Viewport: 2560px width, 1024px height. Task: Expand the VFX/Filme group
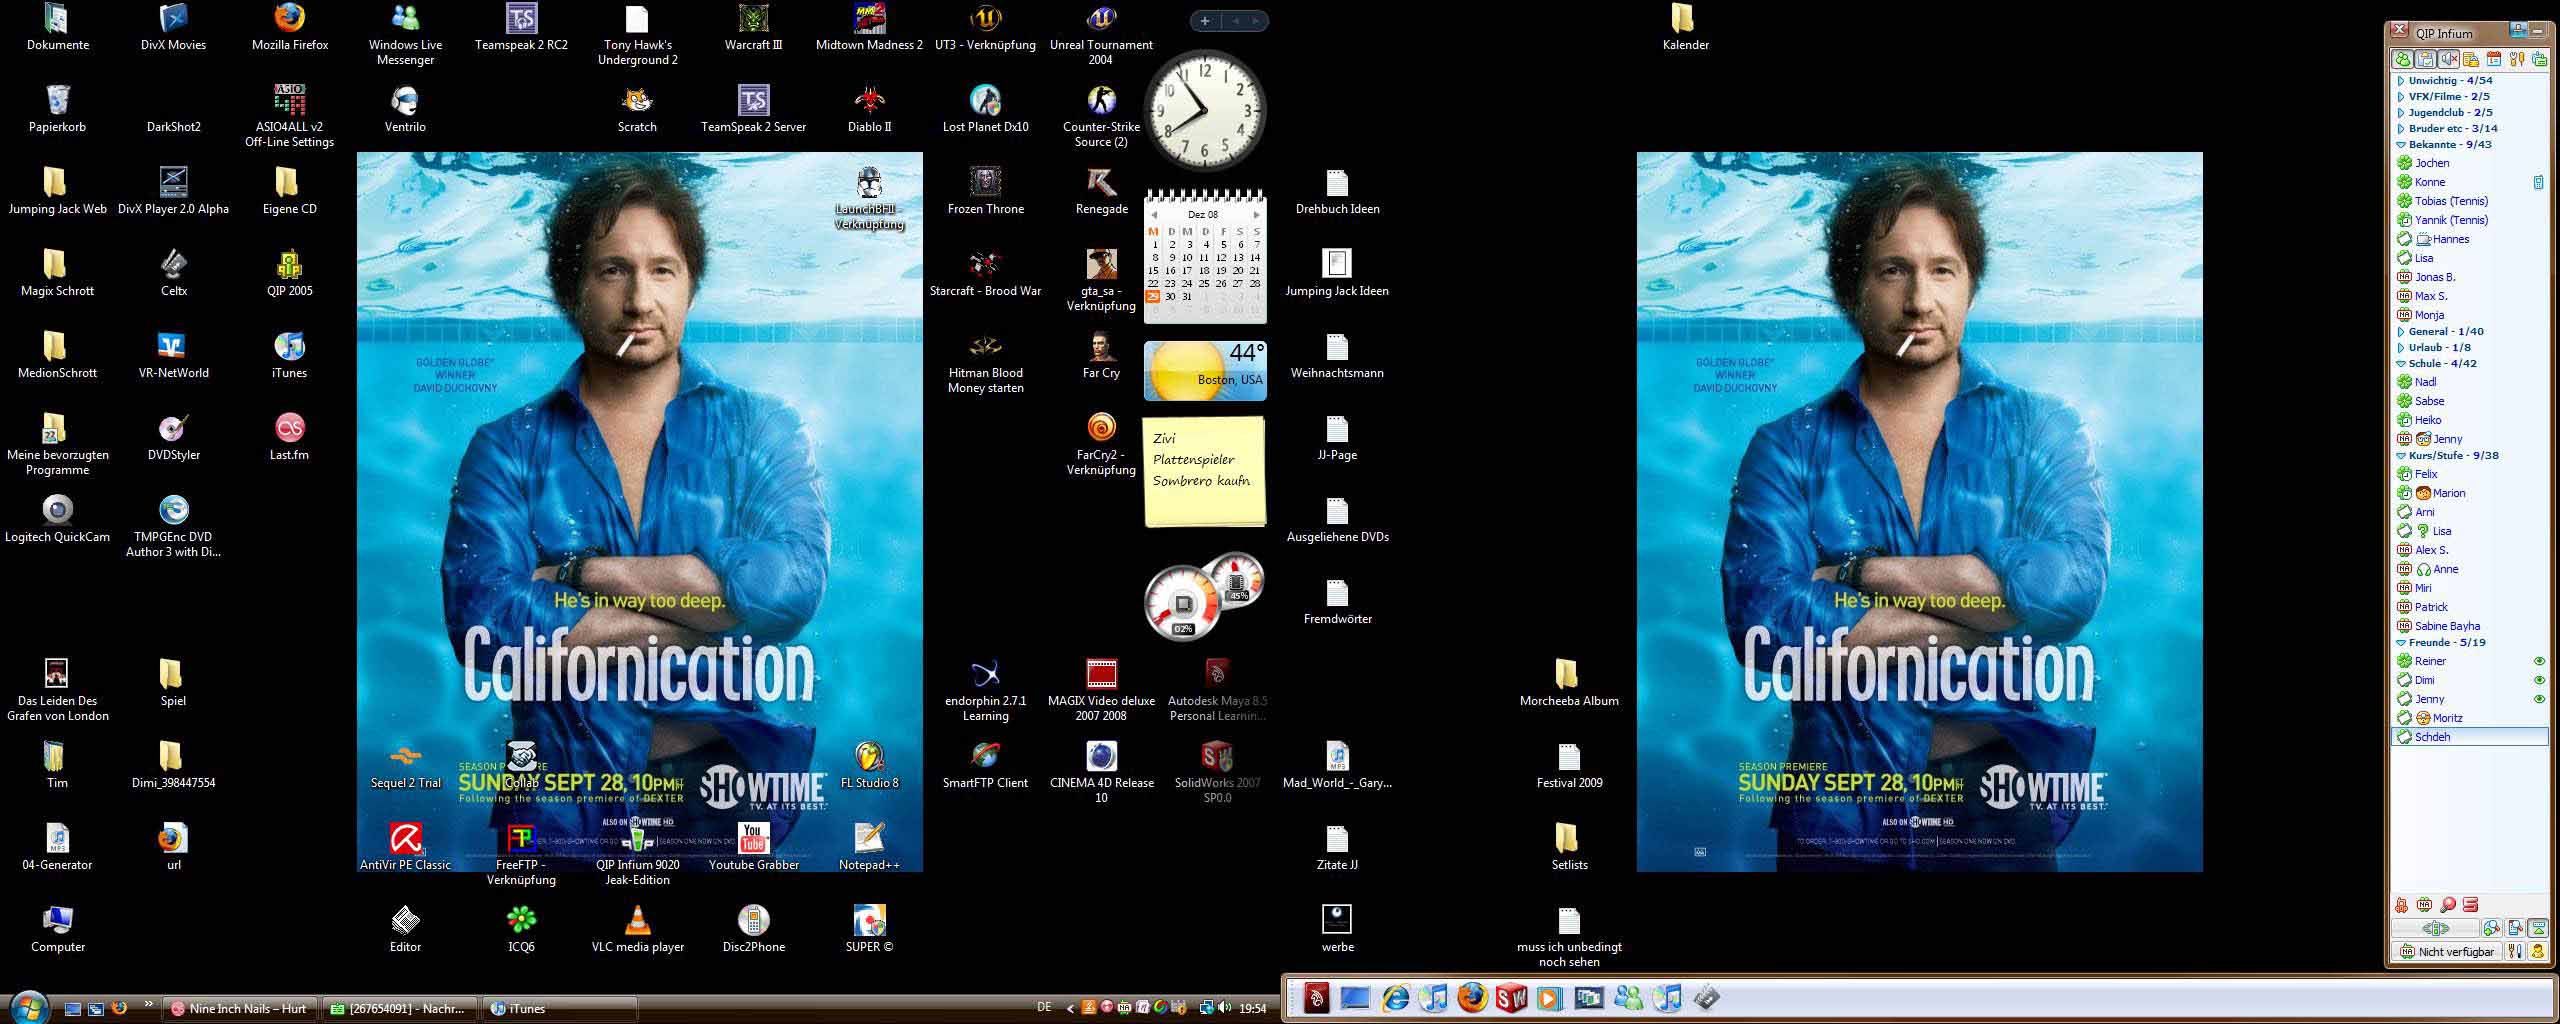coord(2401,97)
